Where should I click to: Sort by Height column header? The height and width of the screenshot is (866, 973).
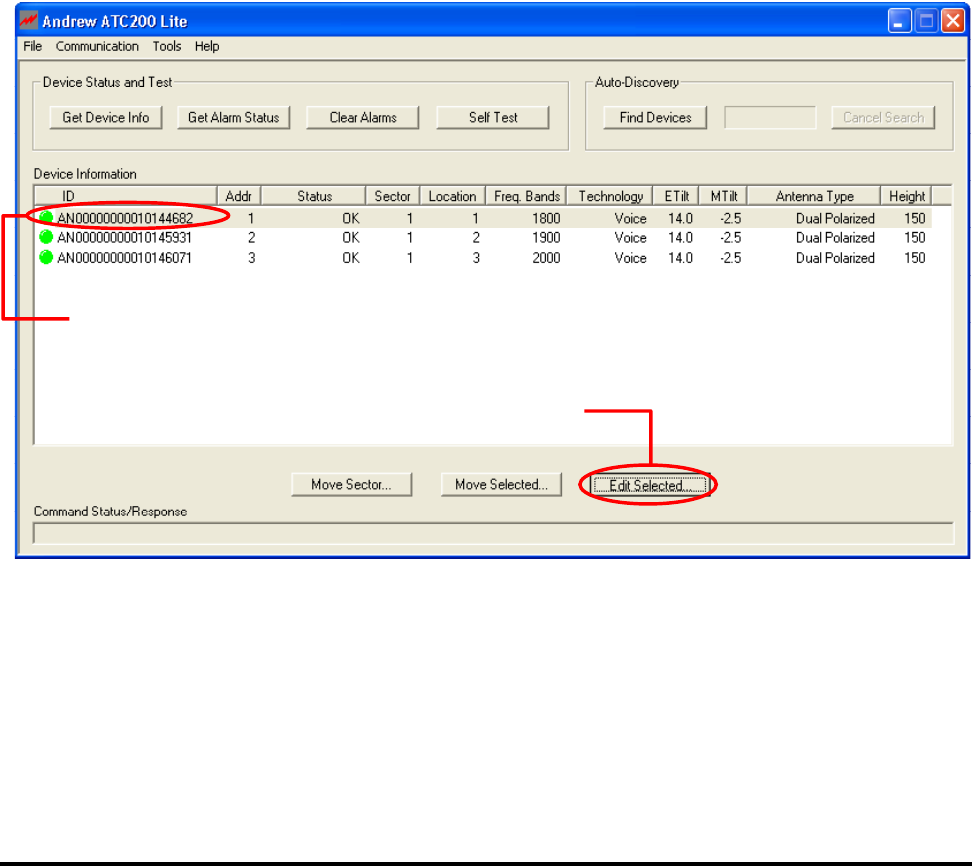[907, 196]
